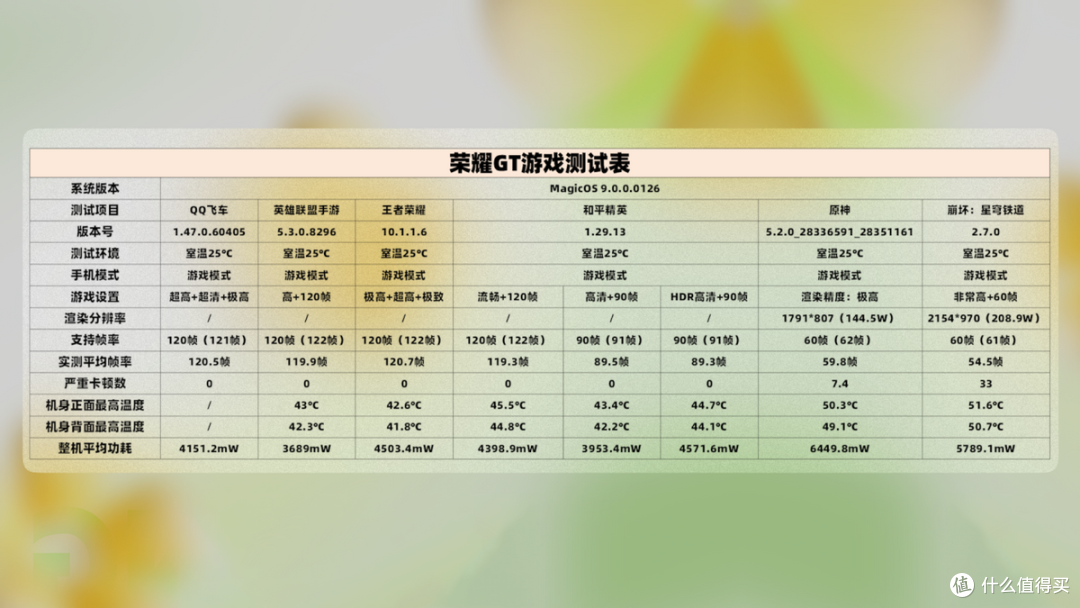Click average frame rate "119.3帧"
The height and width of the screenshot is (608, 1080).
tap(508, 361)
